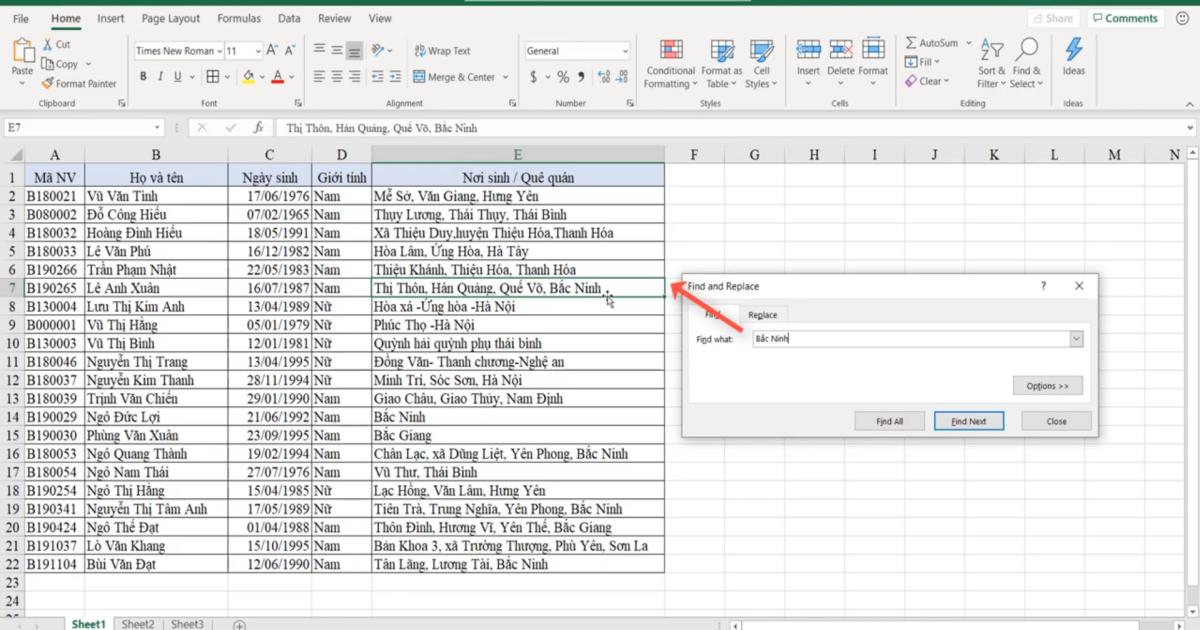
Task: Click the Ideas lightning bolt icon
Action: click(x=1073, y=52)
